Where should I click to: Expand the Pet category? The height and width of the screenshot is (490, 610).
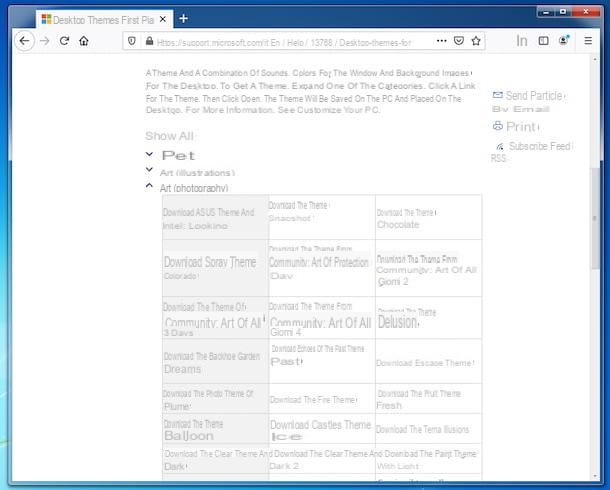pos(178,156)
